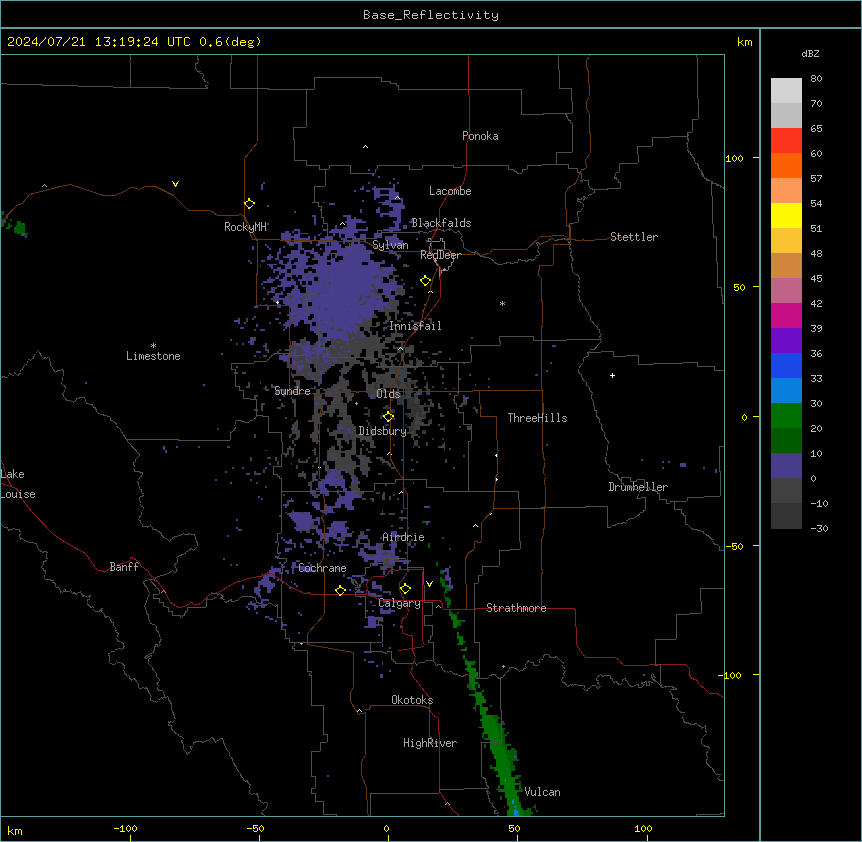This screenshot has height=842, width=862.
Task: Click the Ponoka label
Action: coord(480,136)
